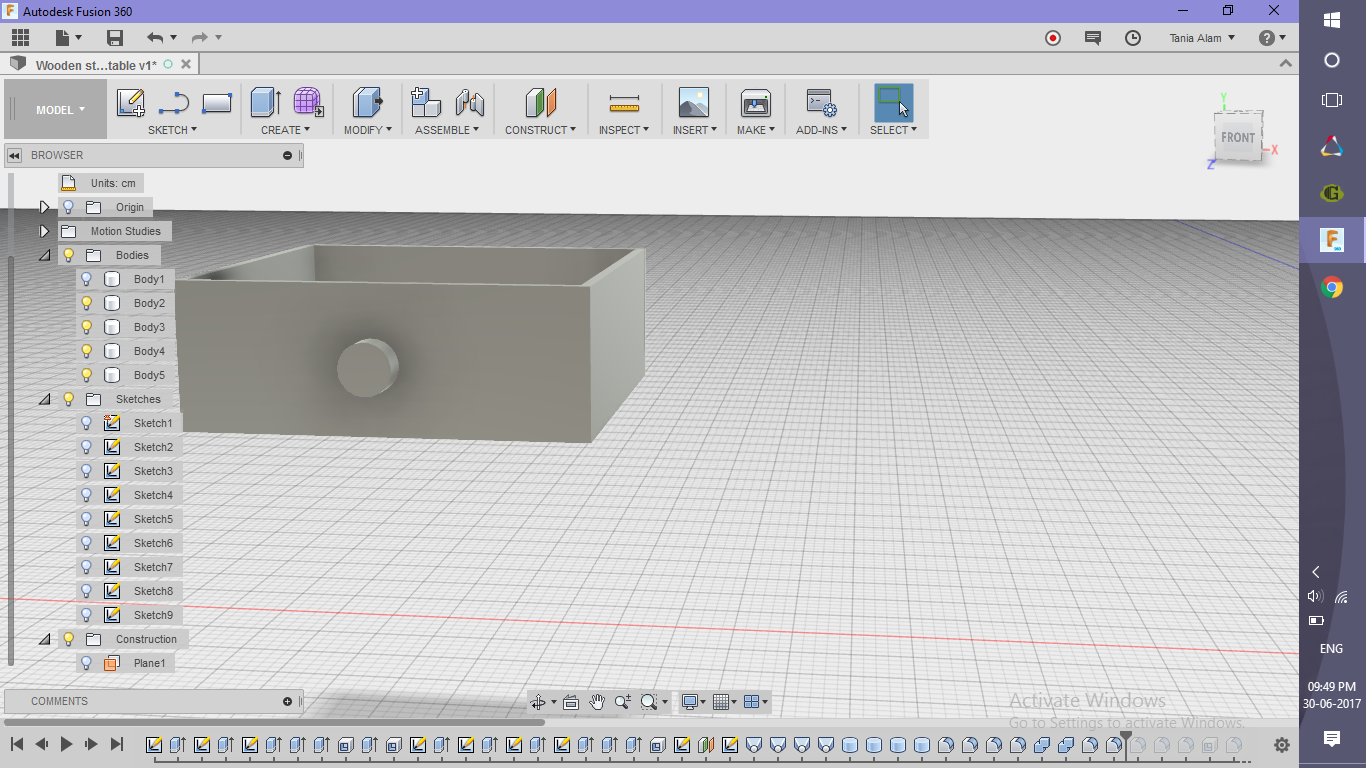Expand the Motion Studies folder
Screen dimensions: 1366x768
pyautogui.click(x=44, y=231)
